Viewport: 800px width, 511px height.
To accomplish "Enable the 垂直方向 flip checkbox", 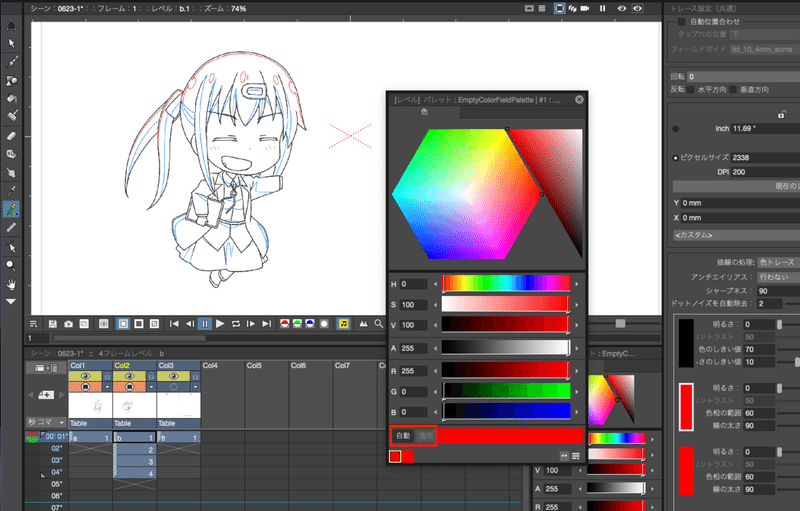I will [733, 89].
